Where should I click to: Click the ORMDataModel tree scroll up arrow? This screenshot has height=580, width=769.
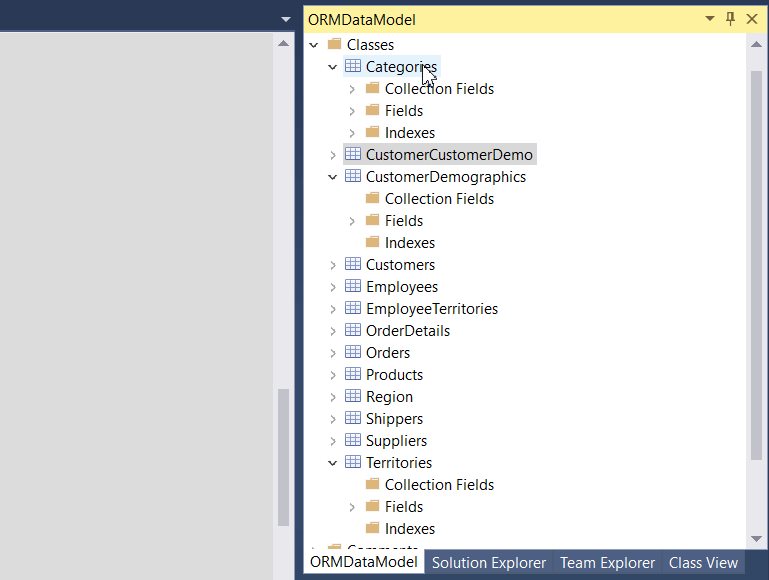756,44
